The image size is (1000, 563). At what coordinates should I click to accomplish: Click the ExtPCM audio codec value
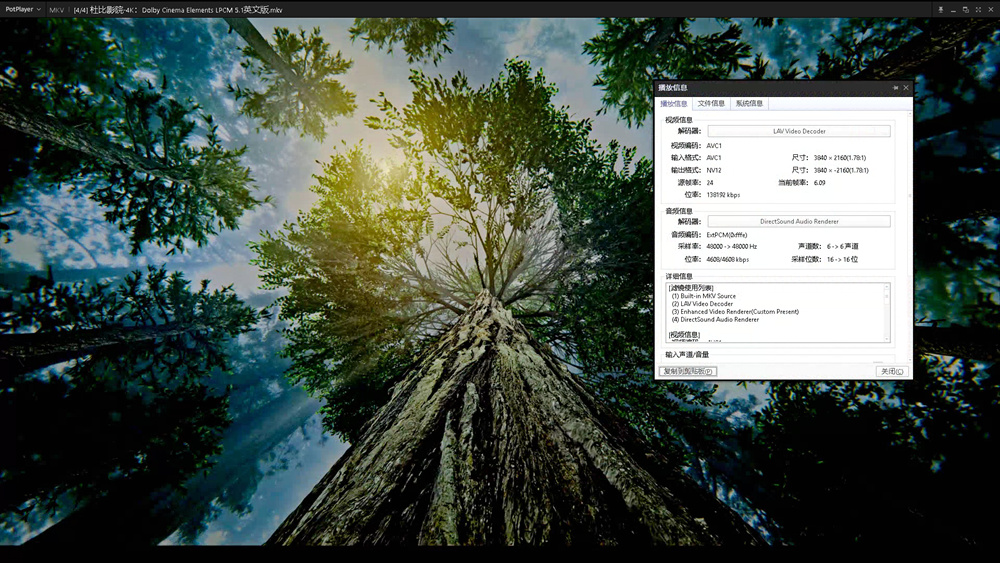(726, 235)
